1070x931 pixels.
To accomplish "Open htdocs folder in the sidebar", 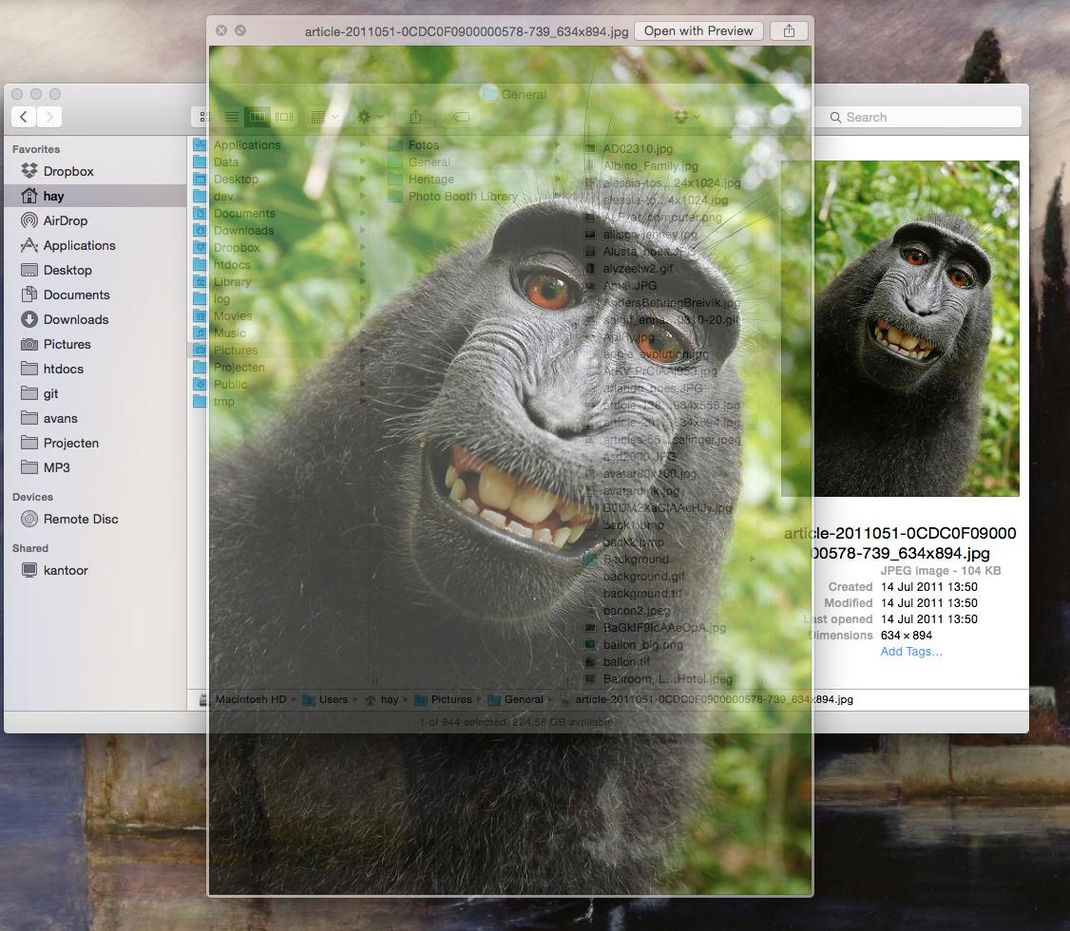I will (95, 369).
